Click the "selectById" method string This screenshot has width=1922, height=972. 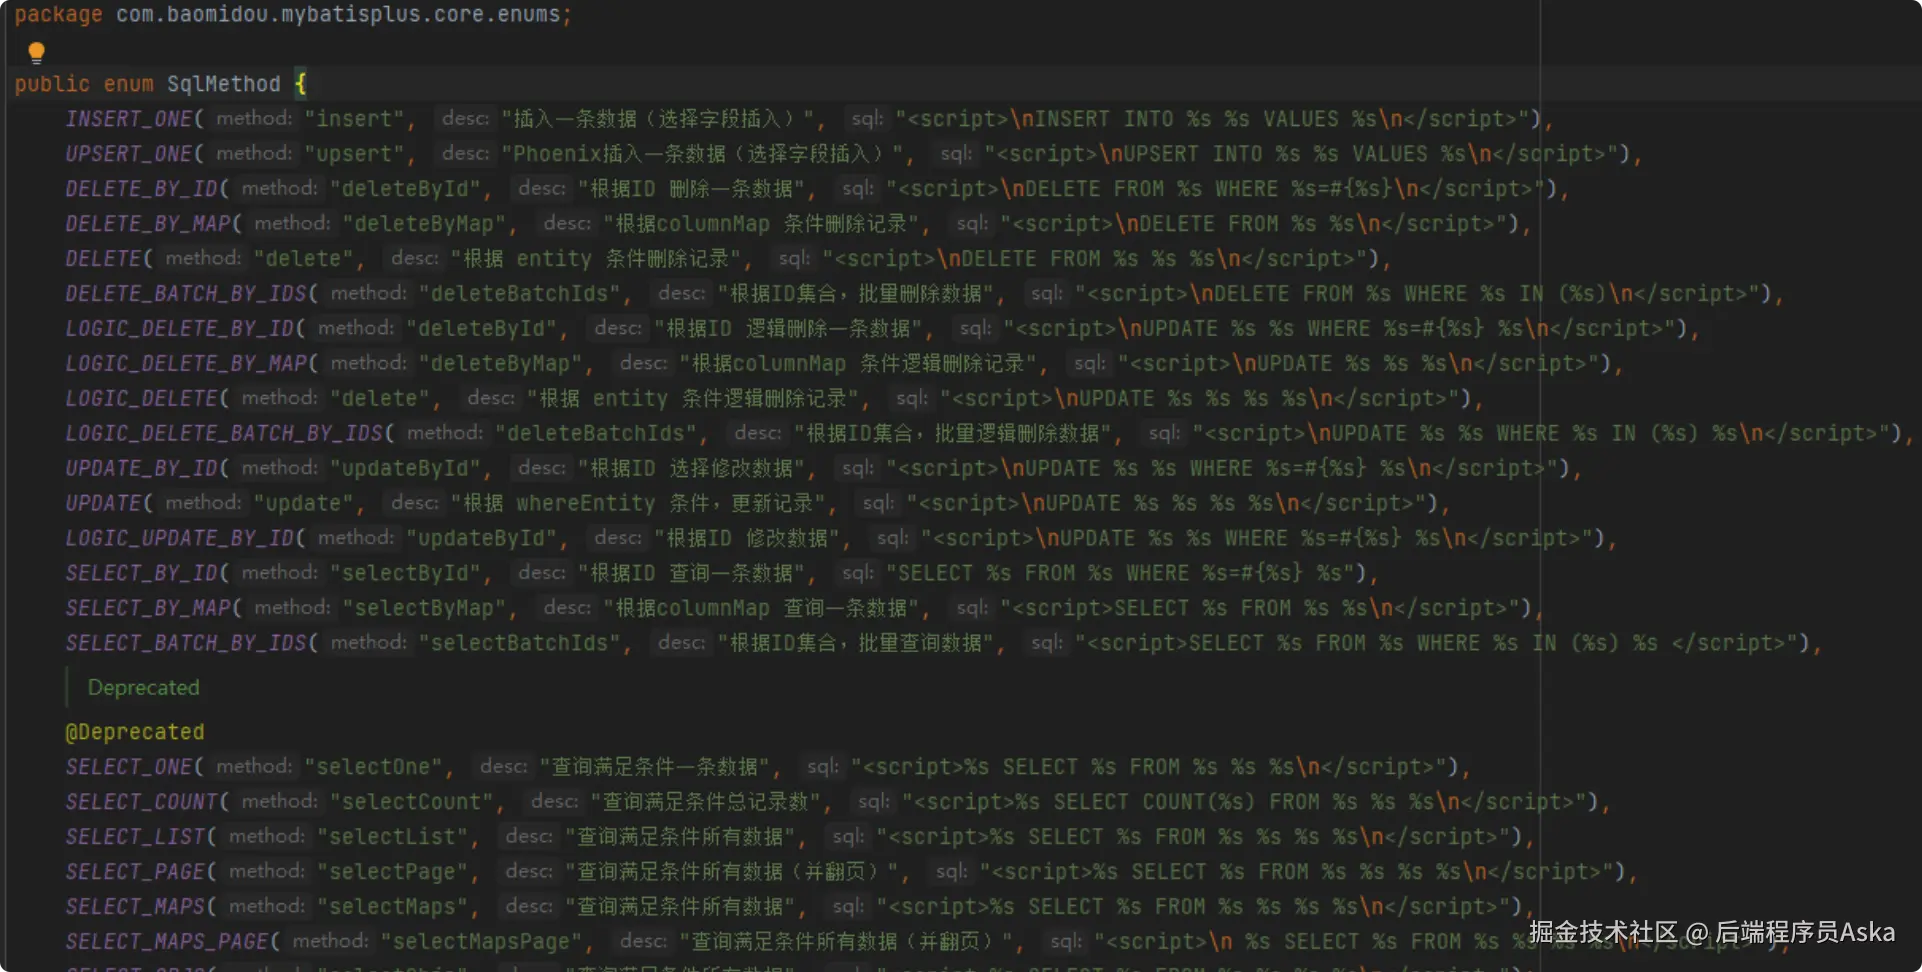pos(406,574)
